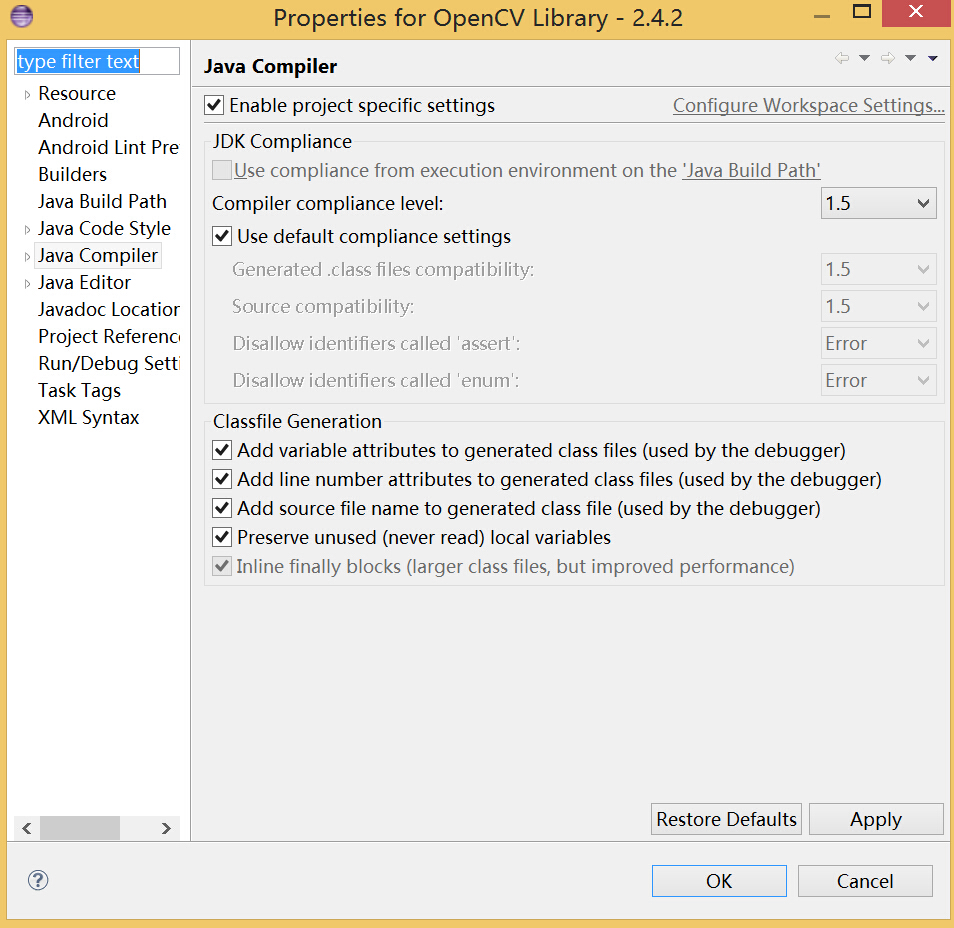Open Generated .class files compatibility dropdown
Image resolution: width=954 pixels, height=928 pixels.
tap(878, 269)
